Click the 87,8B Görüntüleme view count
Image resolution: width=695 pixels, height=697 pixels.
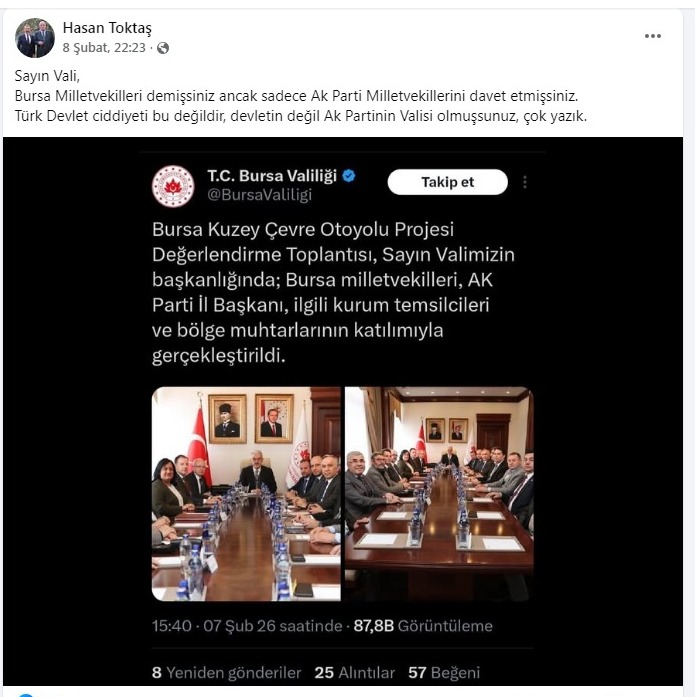(x=423, y=626)
